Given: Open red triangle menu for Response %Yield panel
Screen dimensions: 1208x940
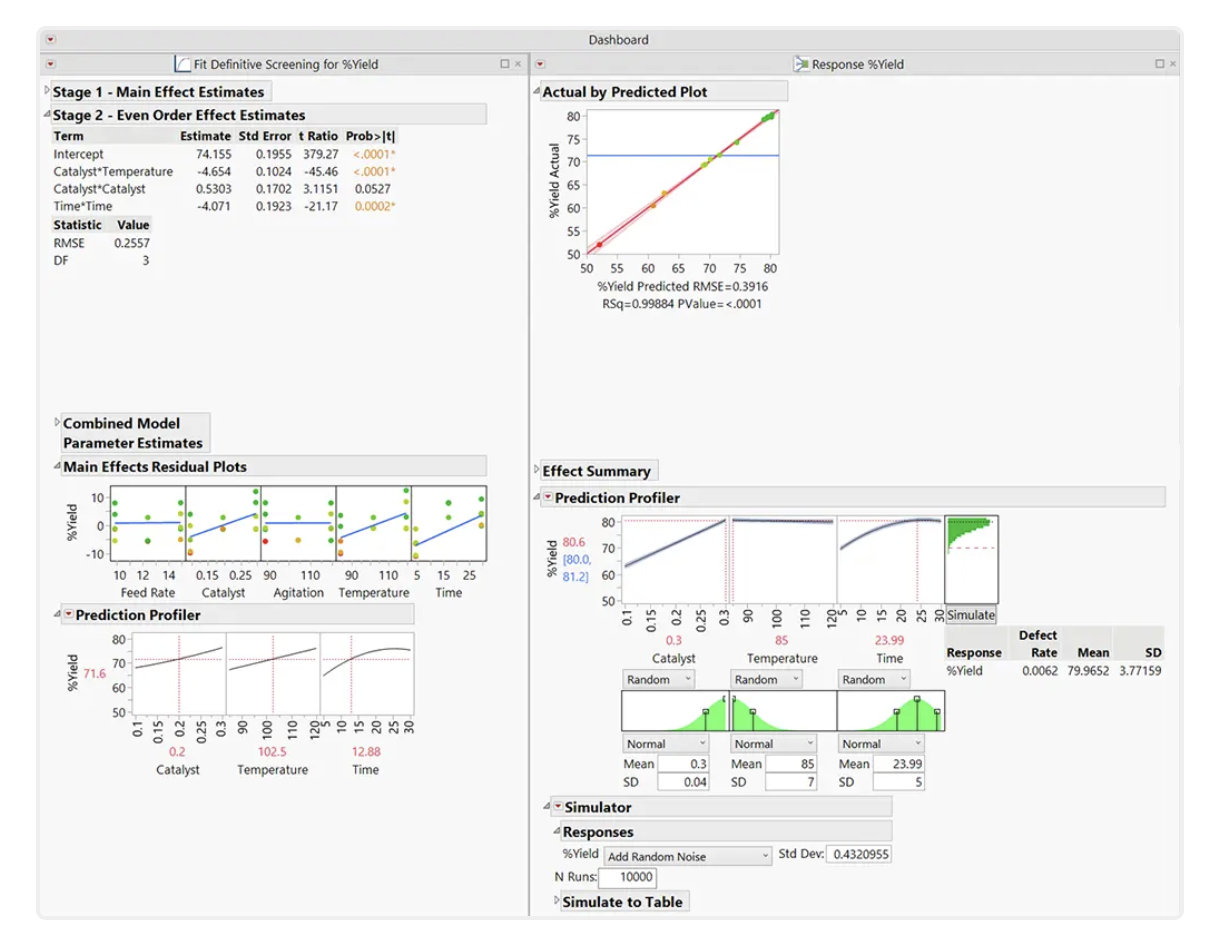Looking at the screenshot, I should (x=540, y=64).
